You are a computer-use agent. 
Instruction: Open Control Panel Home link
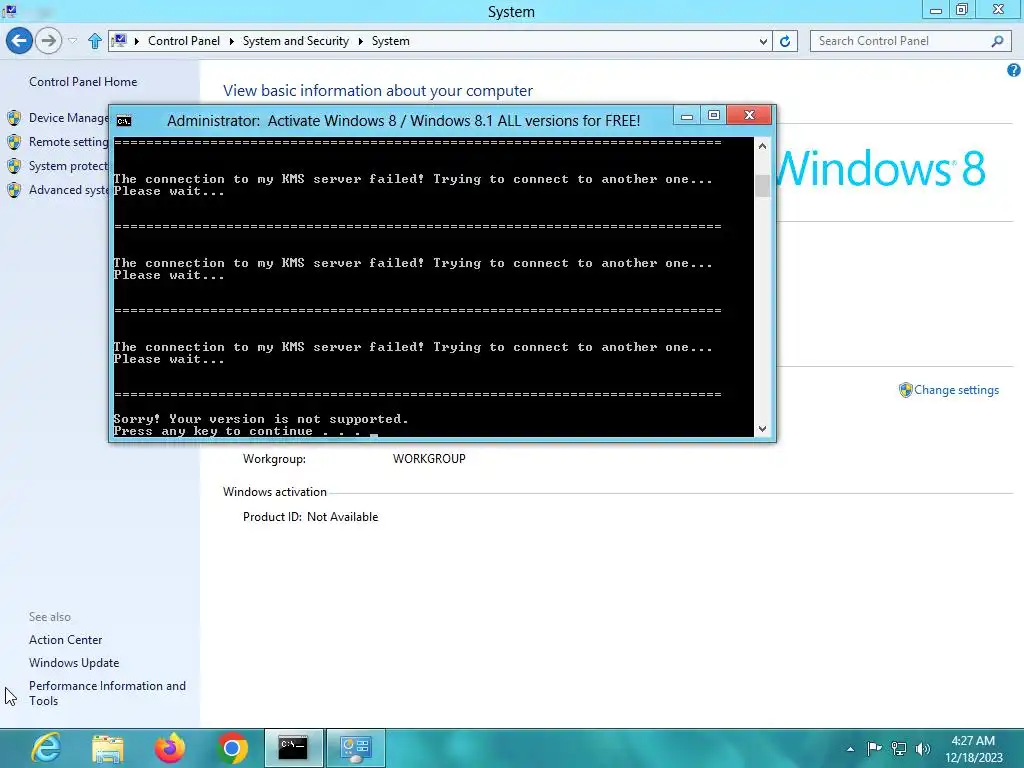pyautogui.click(x=83, y=82)
